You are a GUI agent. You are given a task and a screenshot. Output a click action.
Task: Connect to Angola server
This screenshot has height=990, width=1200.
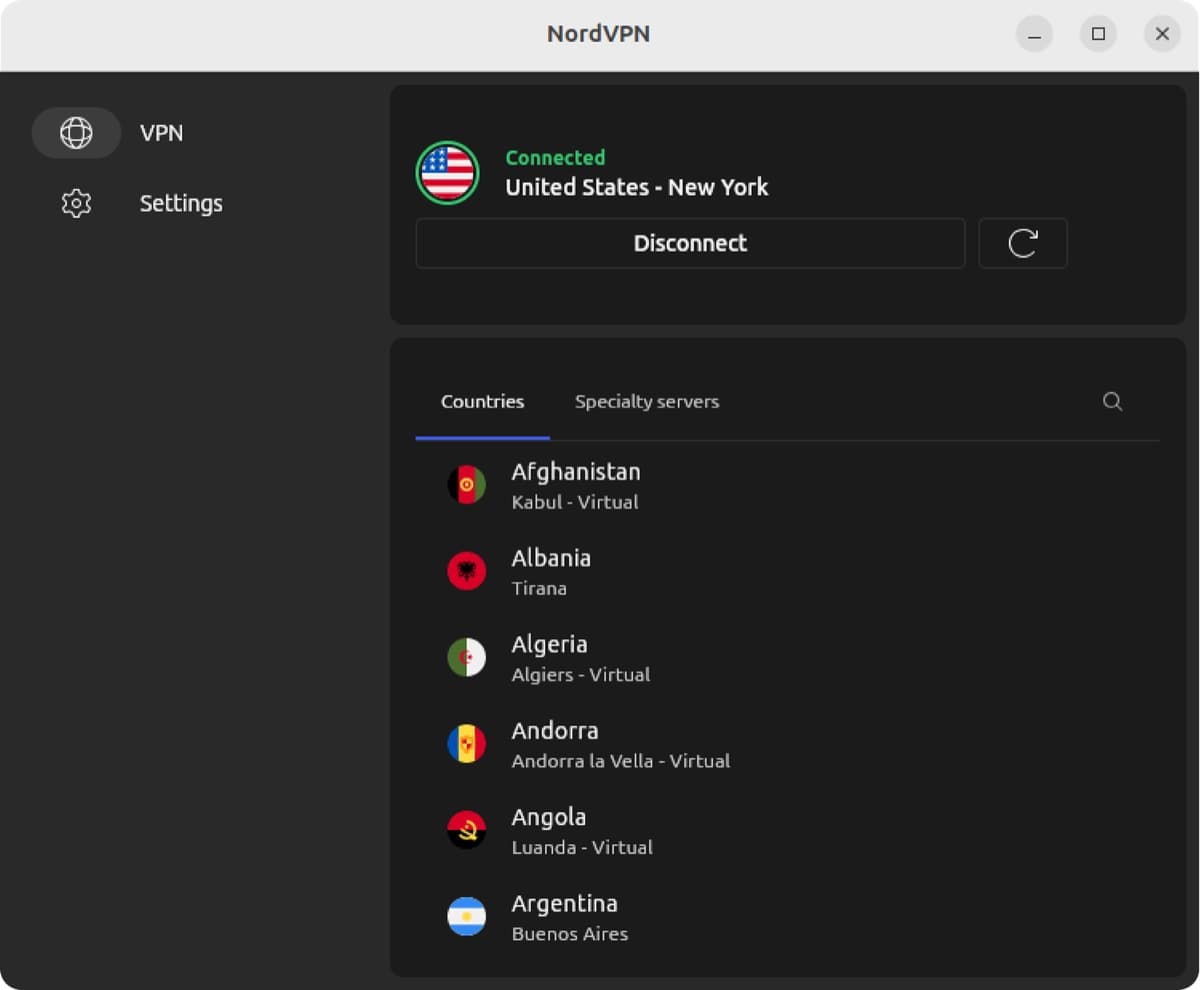(x=788, y=830)
